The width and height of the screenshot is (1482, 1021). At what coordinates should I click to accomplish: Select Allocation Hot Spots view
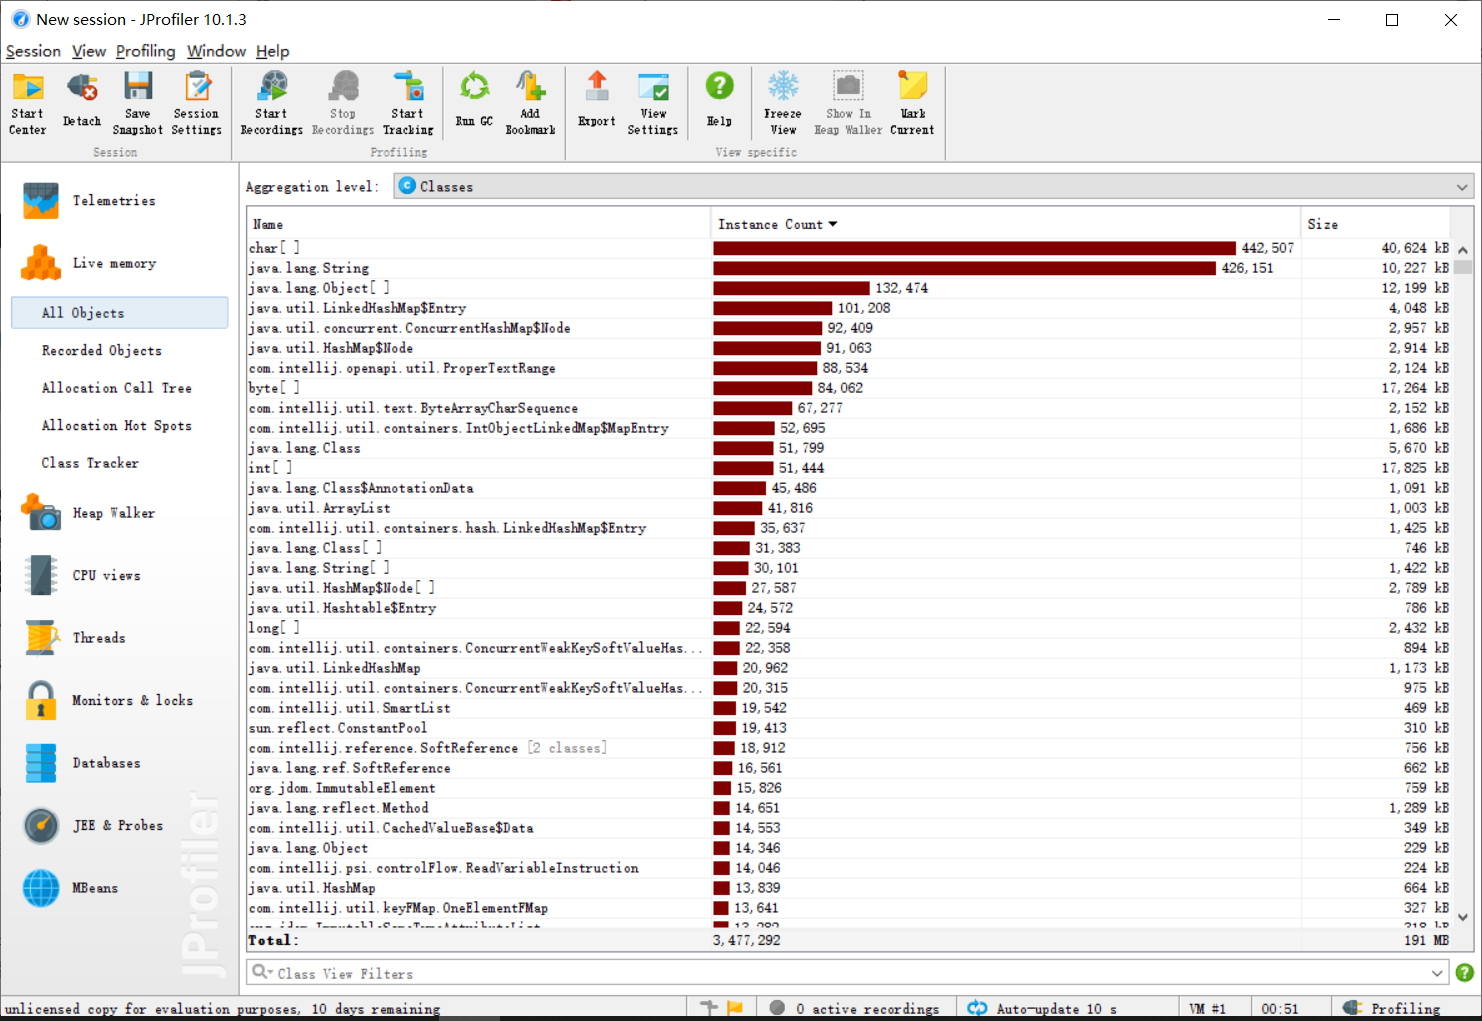pos(119,426)
